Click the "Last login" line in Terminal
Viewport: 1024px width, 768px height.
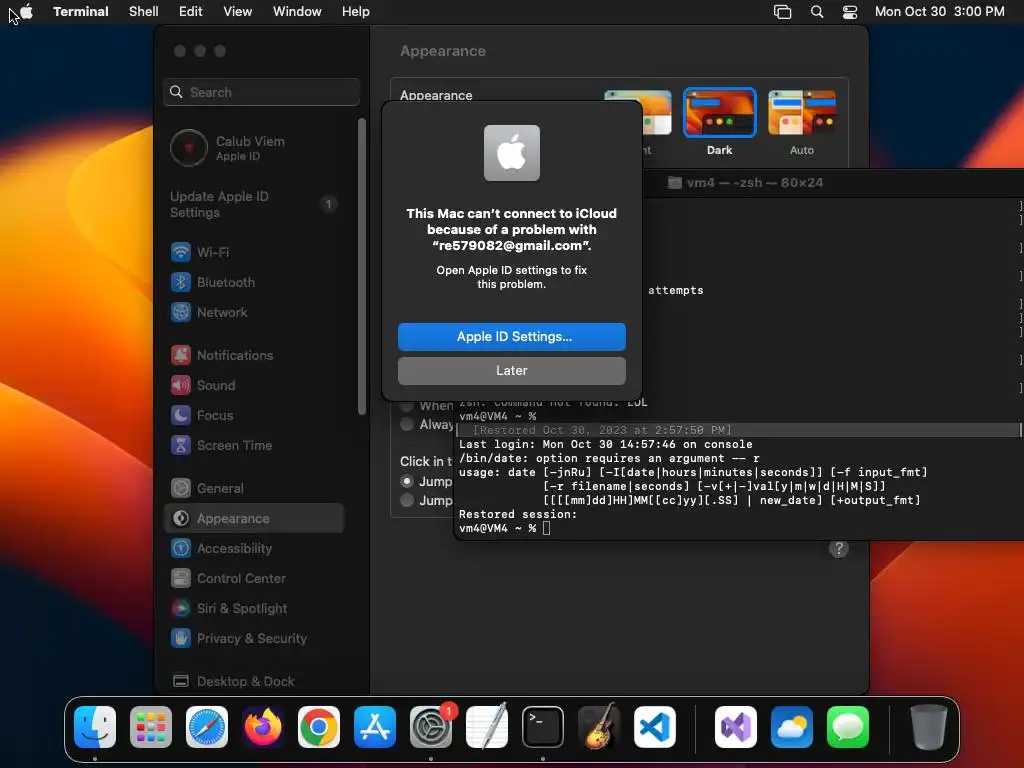[605, 444]
